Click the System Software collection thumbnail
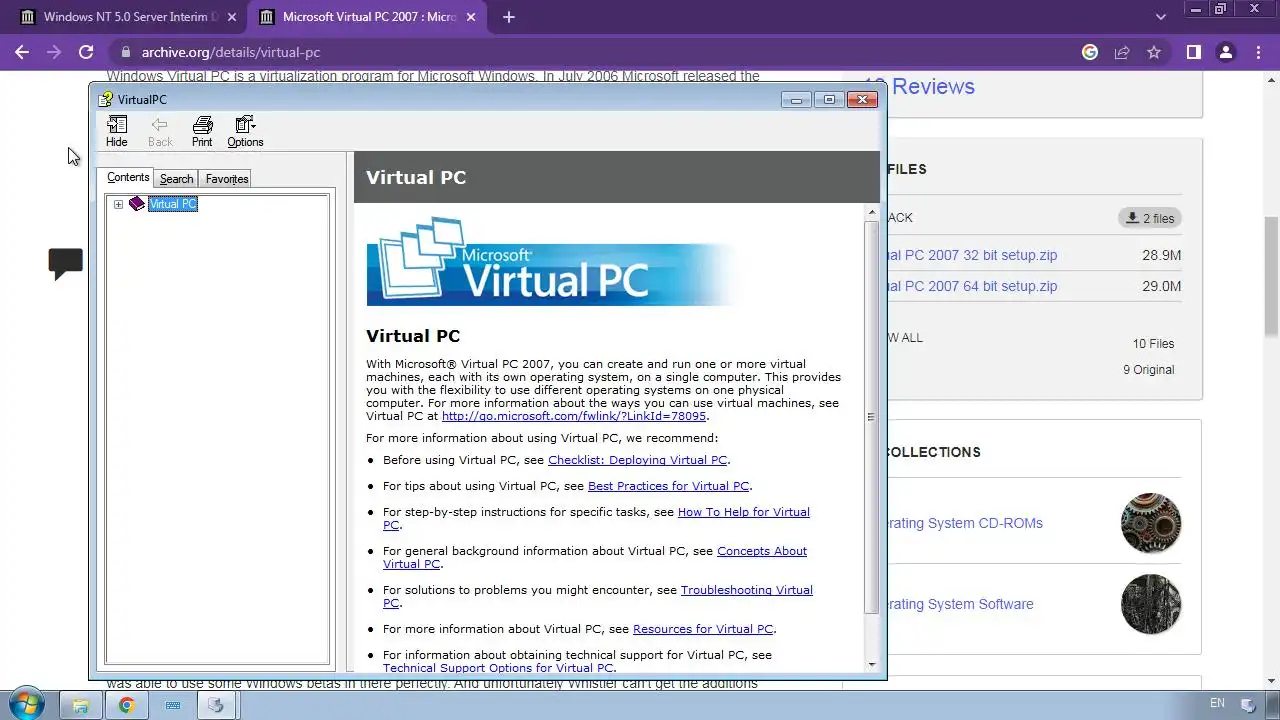This screenshot has width=1280, height=720. point(1151,604)
